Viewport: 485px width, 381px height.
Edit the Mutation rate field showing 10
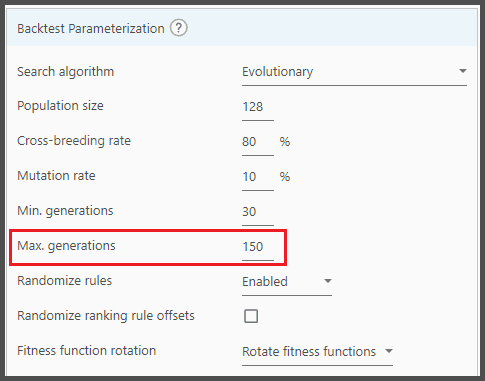(258, 177)
